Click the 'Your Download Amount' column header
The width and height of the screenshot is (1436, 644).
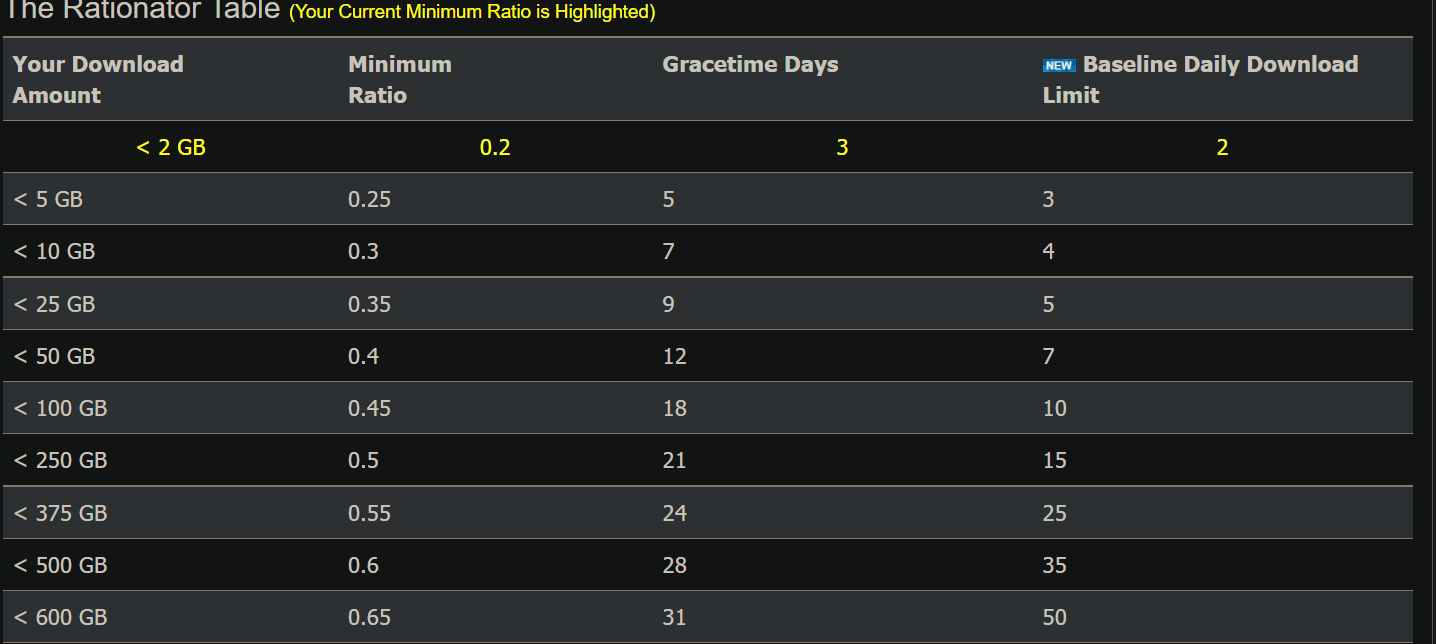pos(98,79)
